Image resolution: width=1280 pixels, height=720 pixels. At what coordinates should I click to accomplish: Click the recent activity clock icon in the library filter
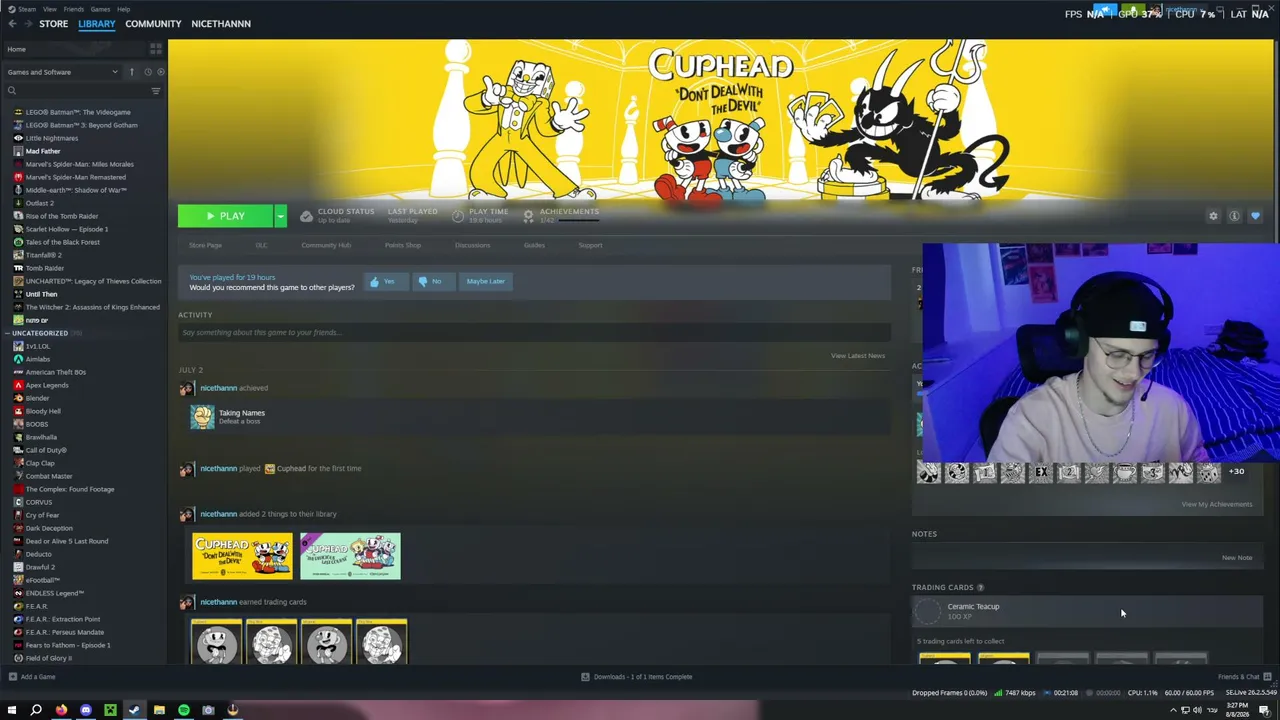click(147, 72)
